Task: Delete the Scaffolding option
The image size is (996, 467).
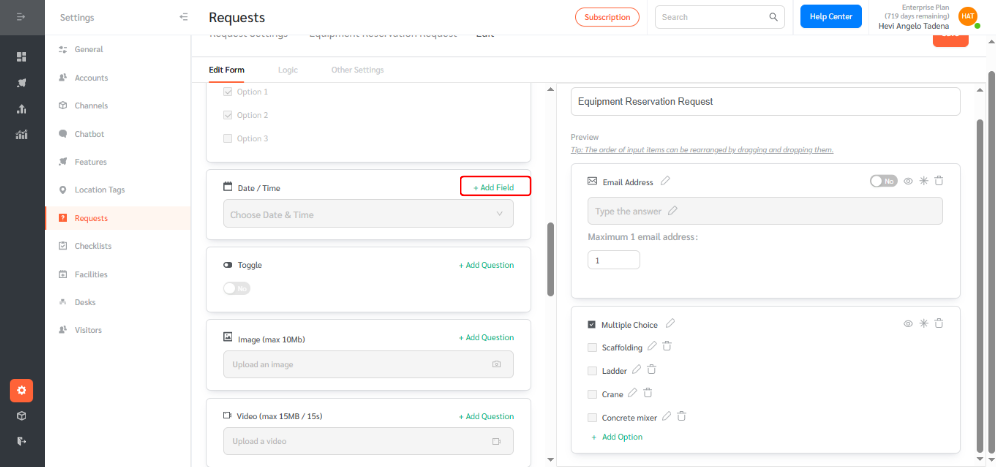Action: [667, 346]
